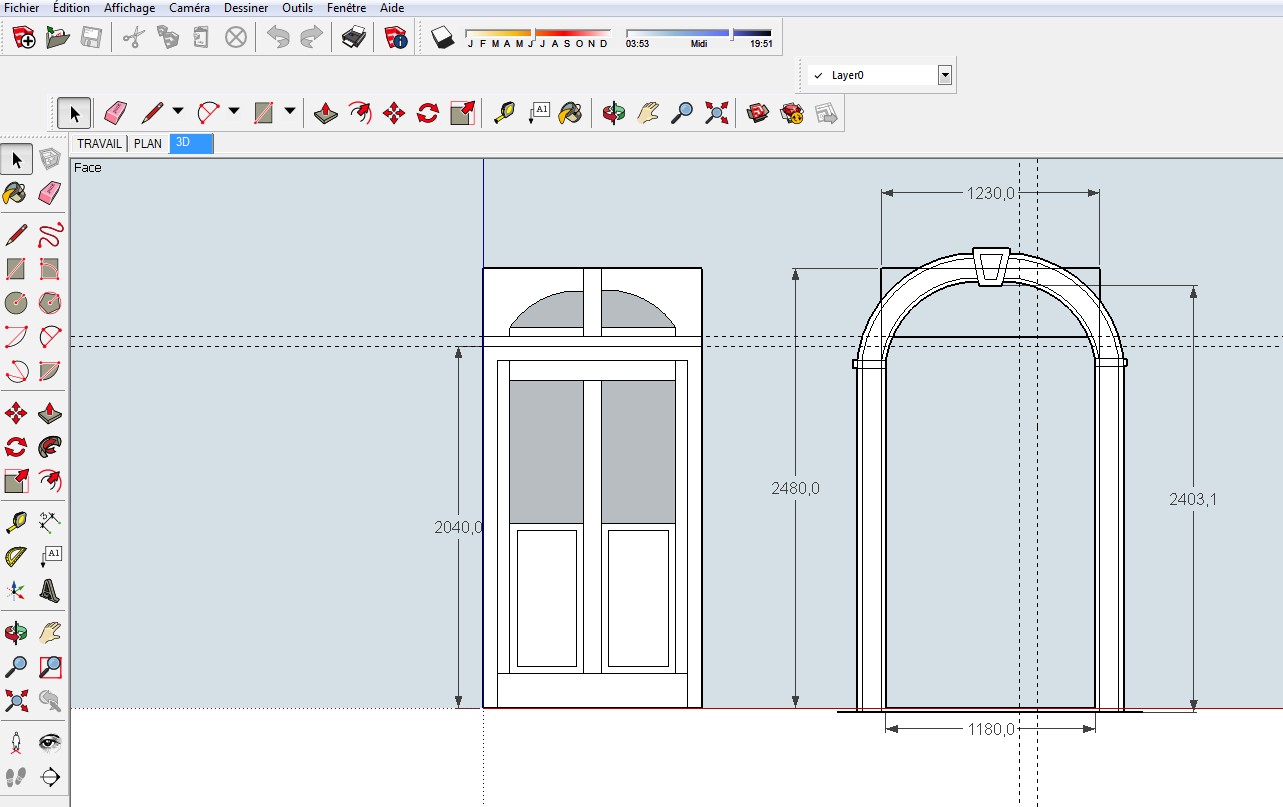This screenshot has width=1283, height=807.
Task: Select the Paint Bucket in left toolset
Action: 16,192
